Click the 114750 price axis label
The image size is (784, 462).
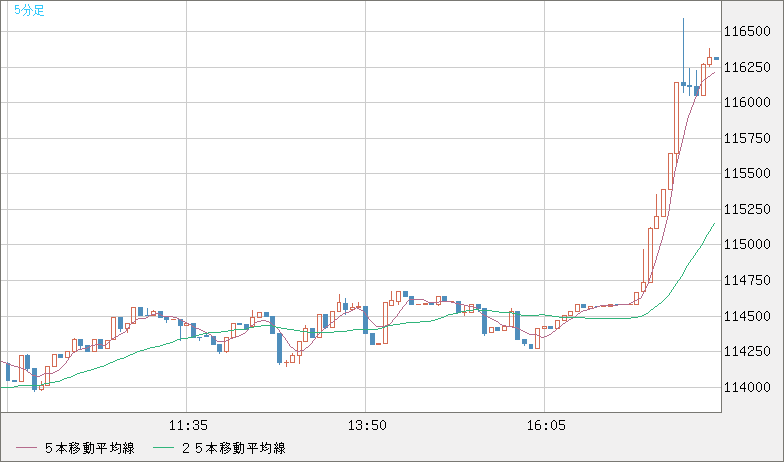pyautogui.click(x=749, y=280)
